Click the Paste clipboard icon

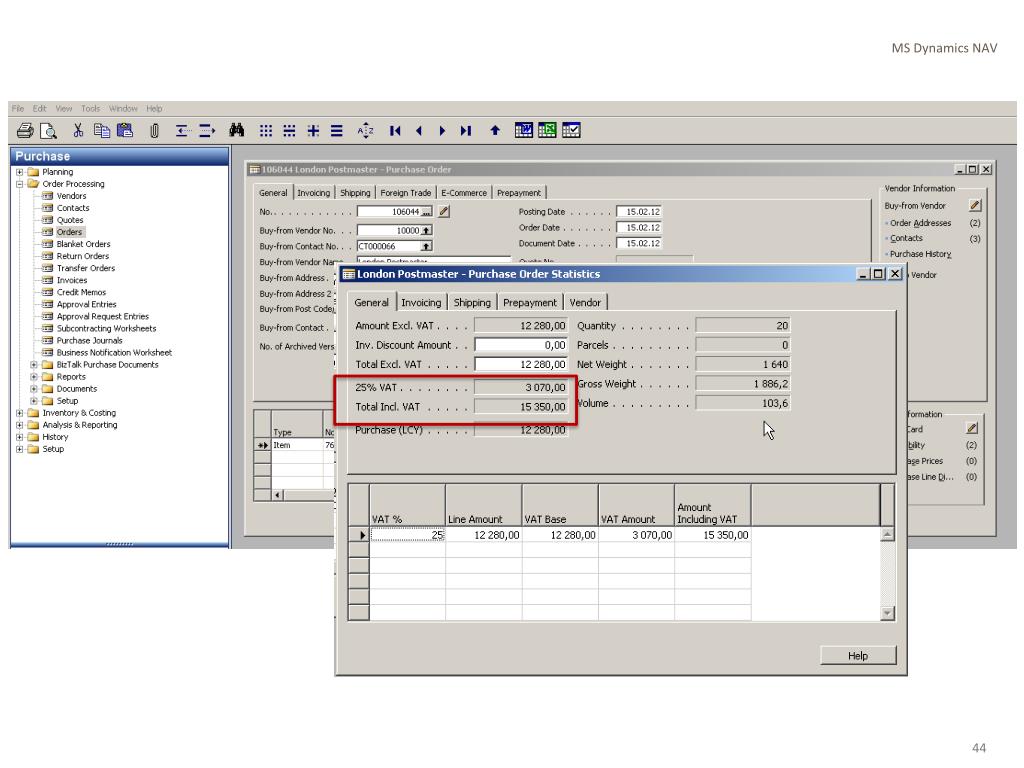(125, 131)
